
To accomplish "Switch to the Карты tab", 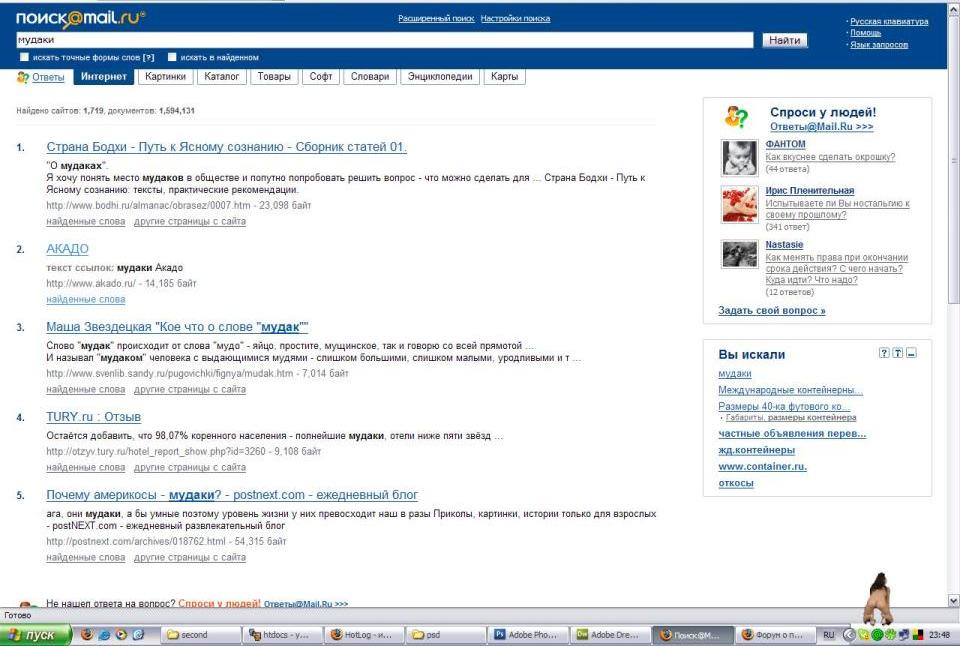I will click(x=504, y=77).
